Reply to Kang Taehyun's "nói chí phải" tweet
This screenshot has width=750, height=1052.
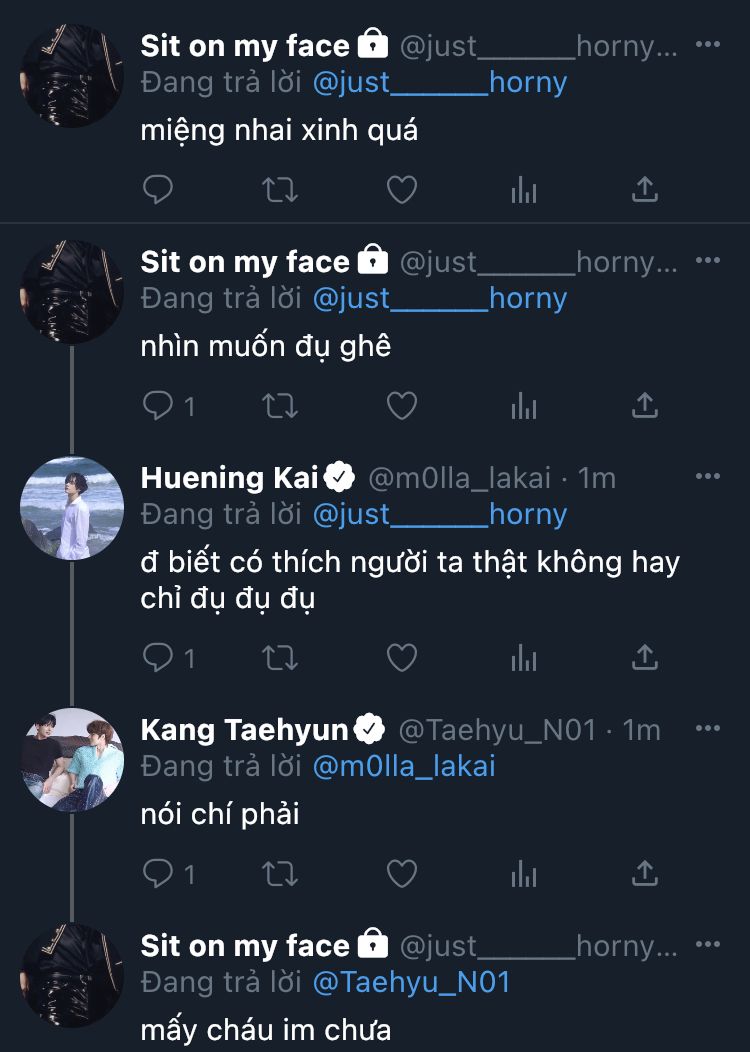pyautogui.click(x=160, y=873)
